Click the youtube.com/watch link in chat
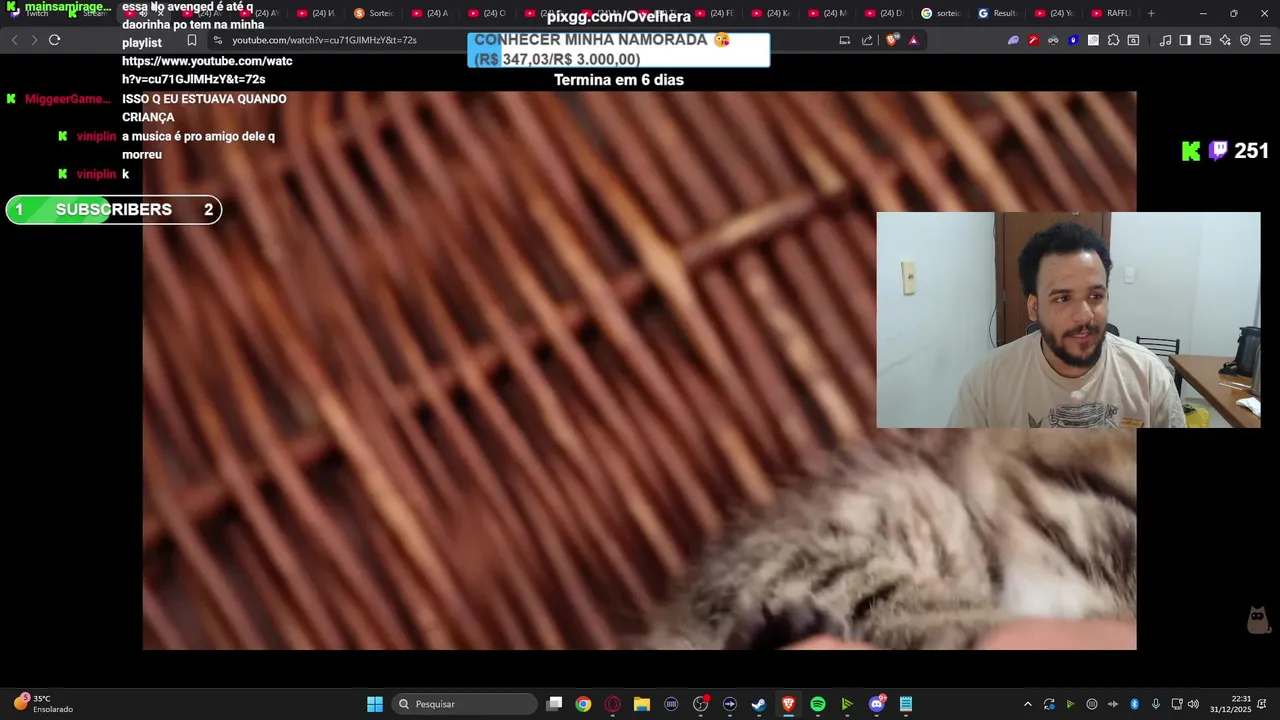Viewport: 1280px width, 720px height. click(207, 70)
